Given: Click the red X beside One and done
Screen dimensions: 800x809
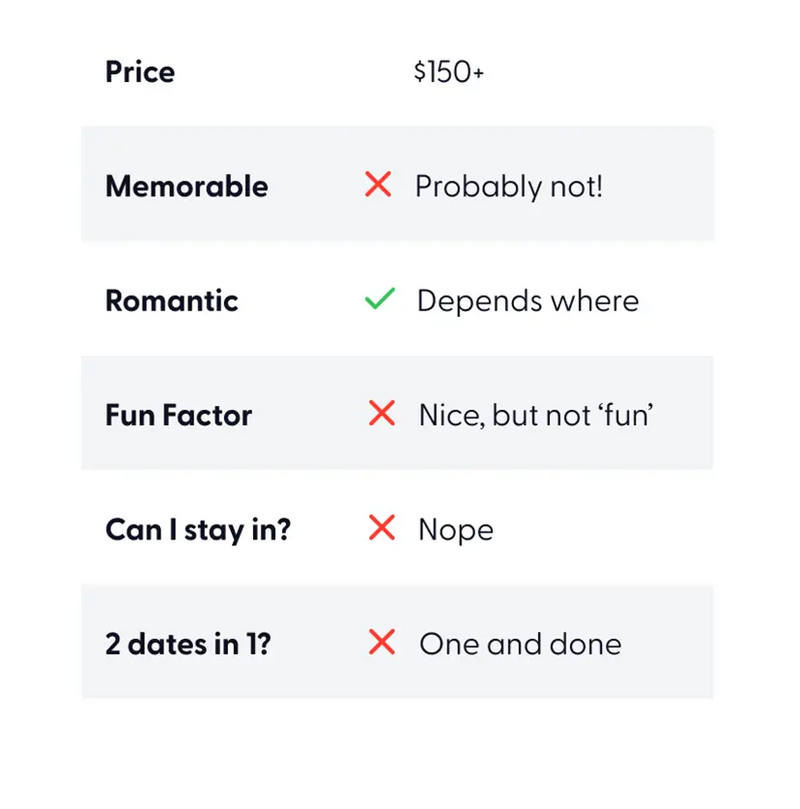Looking at the screenshot, I should click(x=382, y=642).
